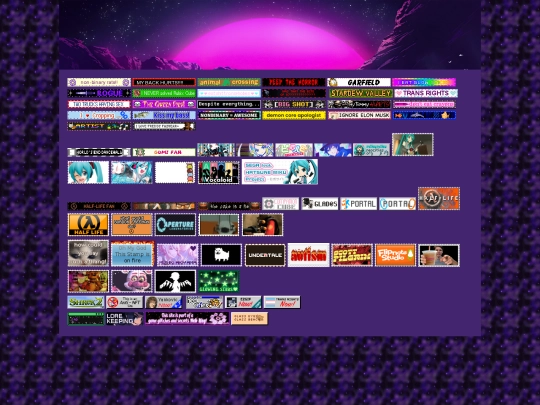Click the IGNORE ELON MUSK blinkie
Screen dimensions: 540x405
click(359, 115)
